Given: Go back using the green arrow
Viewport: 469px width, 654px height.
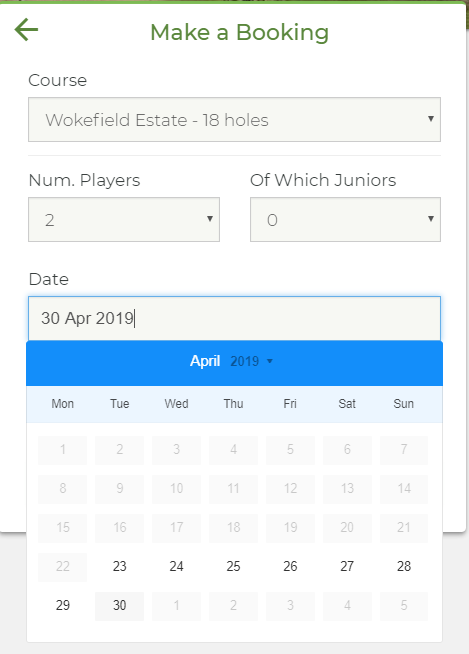Looking at the screenshot, I should point(26,30).
